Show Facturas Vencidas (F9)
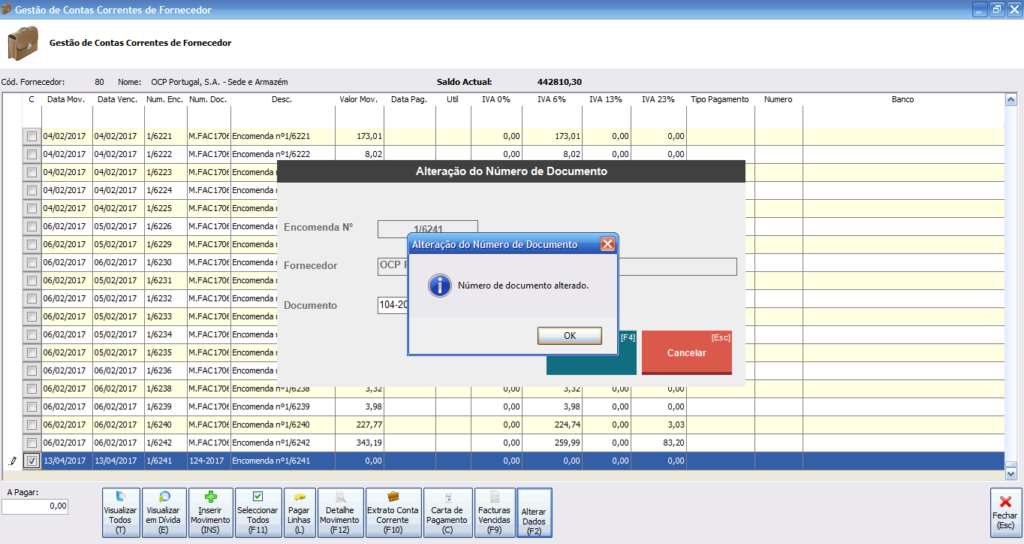Screen dimensions: 1024x544 (493, 510)
